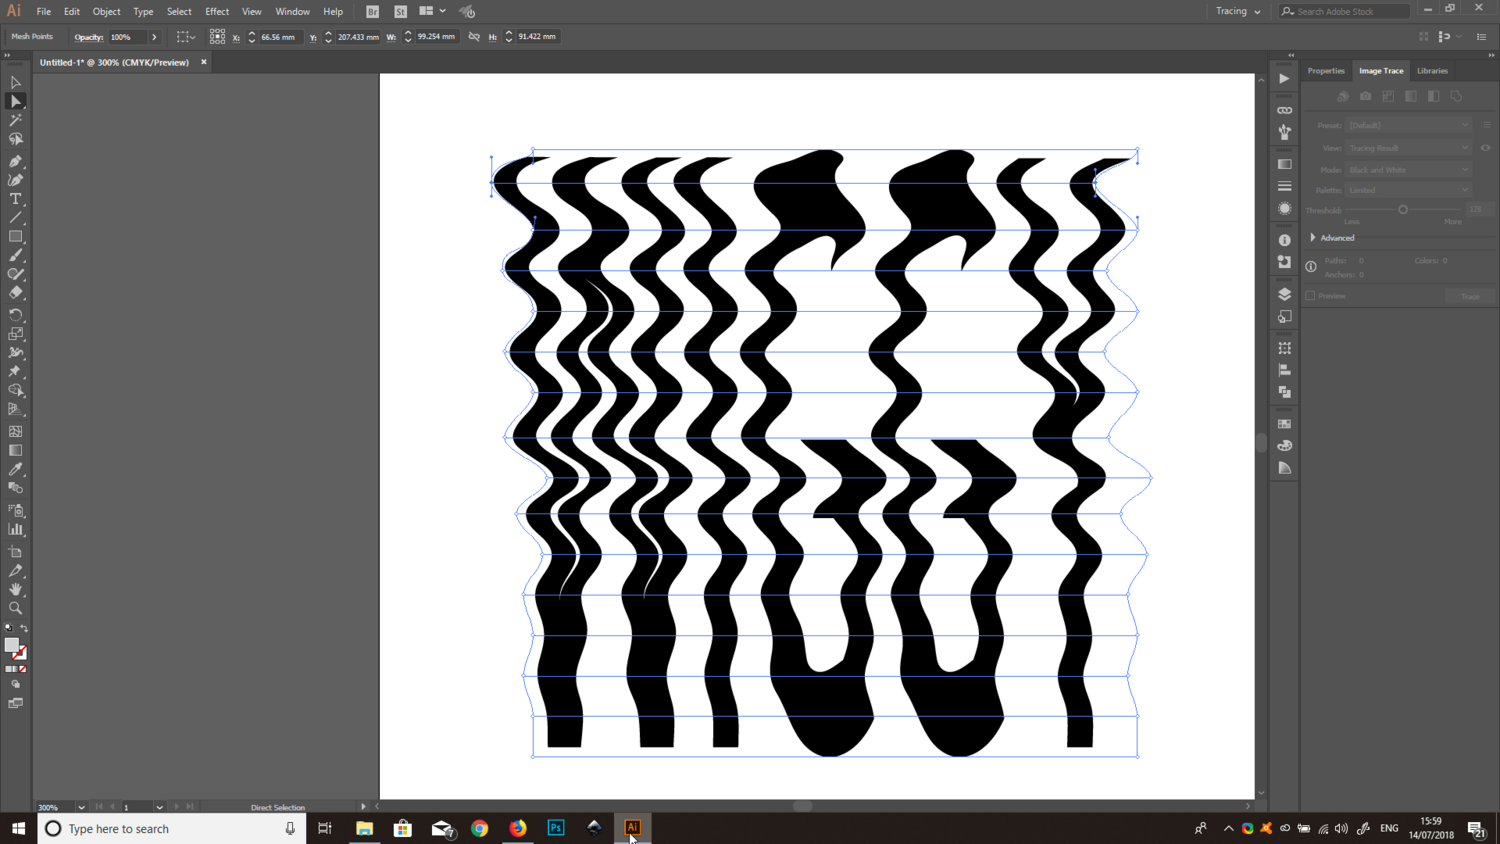Select the Scale tool

[15, 334]
